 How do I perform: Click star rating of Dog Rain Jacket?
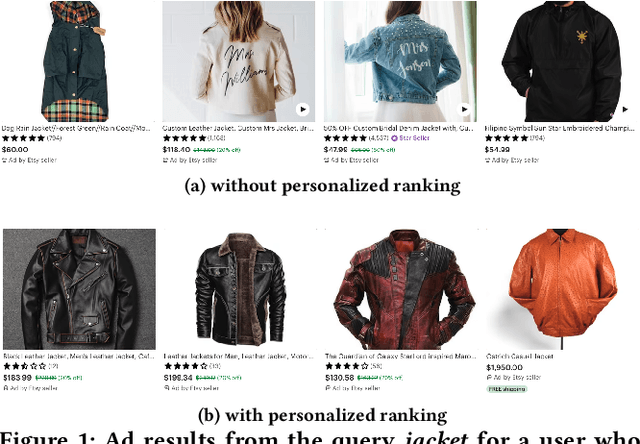click(23, 138)
